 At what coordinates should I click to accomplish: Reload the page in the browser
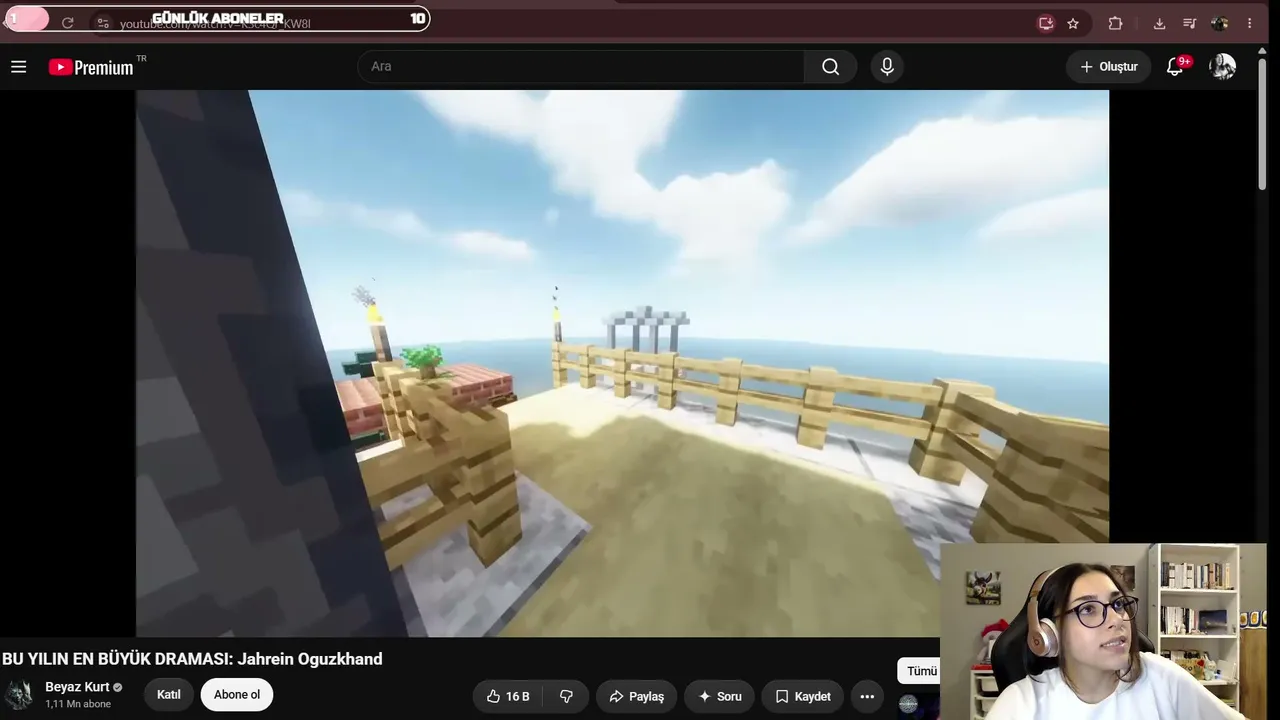pos(67,23)
